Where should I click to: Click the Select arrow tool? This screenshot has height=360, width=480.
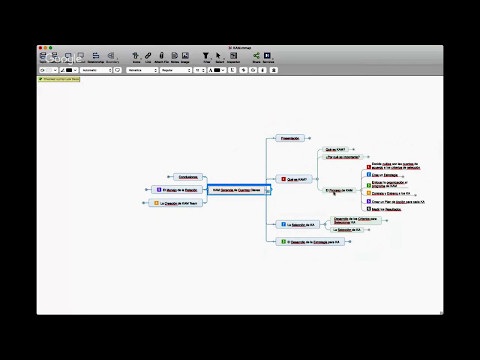pos(219,56)
